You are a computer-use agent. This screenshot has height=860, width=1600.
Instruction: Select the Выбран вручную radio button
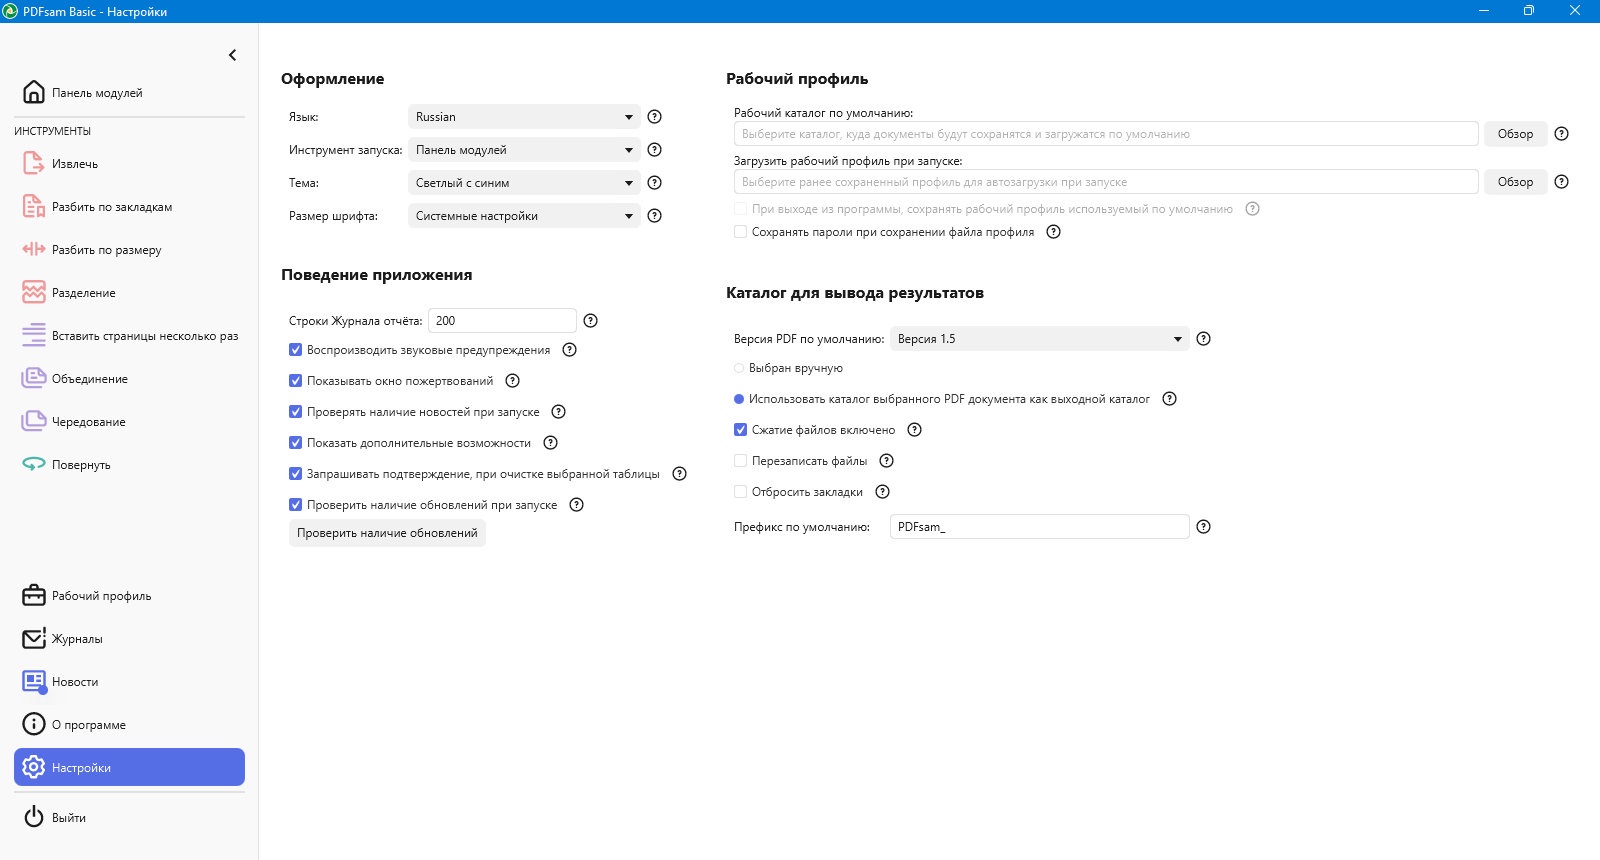740,368
